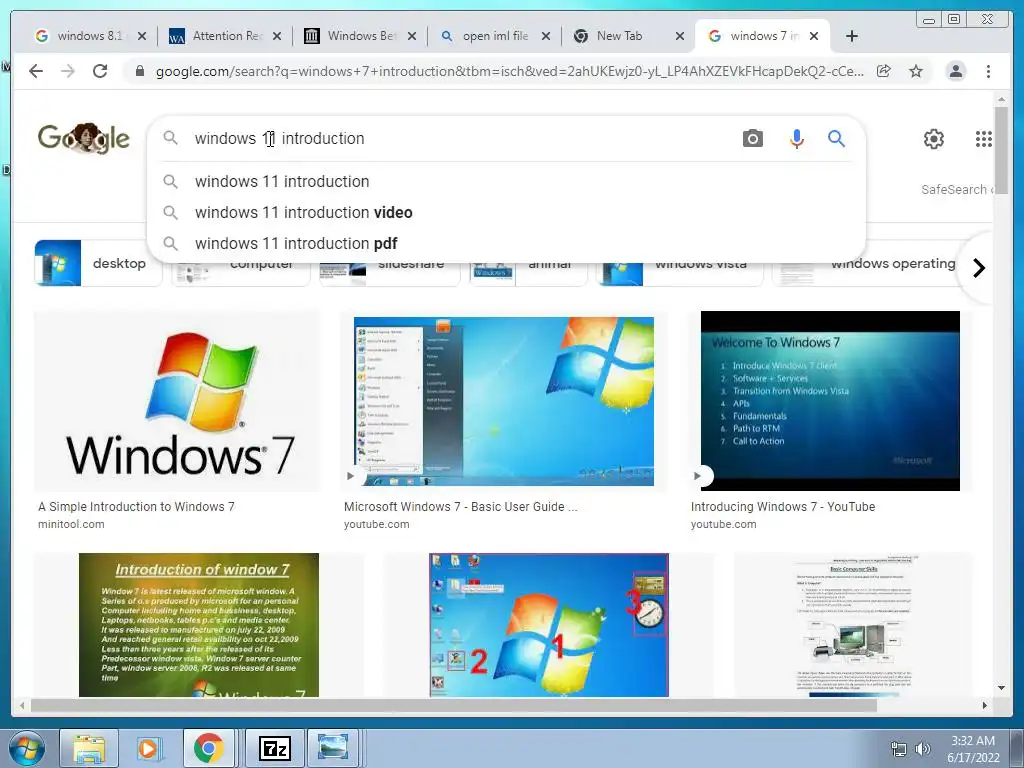
Task: Open Google quick settings gear
Action: (934, 138)
